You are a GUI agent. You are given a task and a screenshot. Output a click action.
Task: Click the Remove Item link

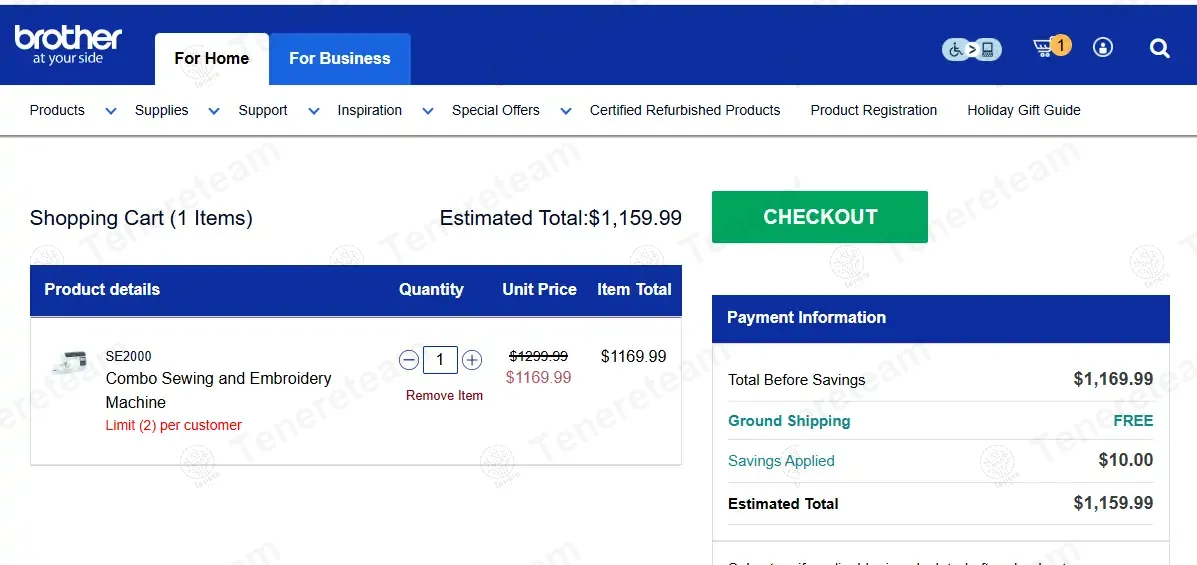click(x=444, y=395)
